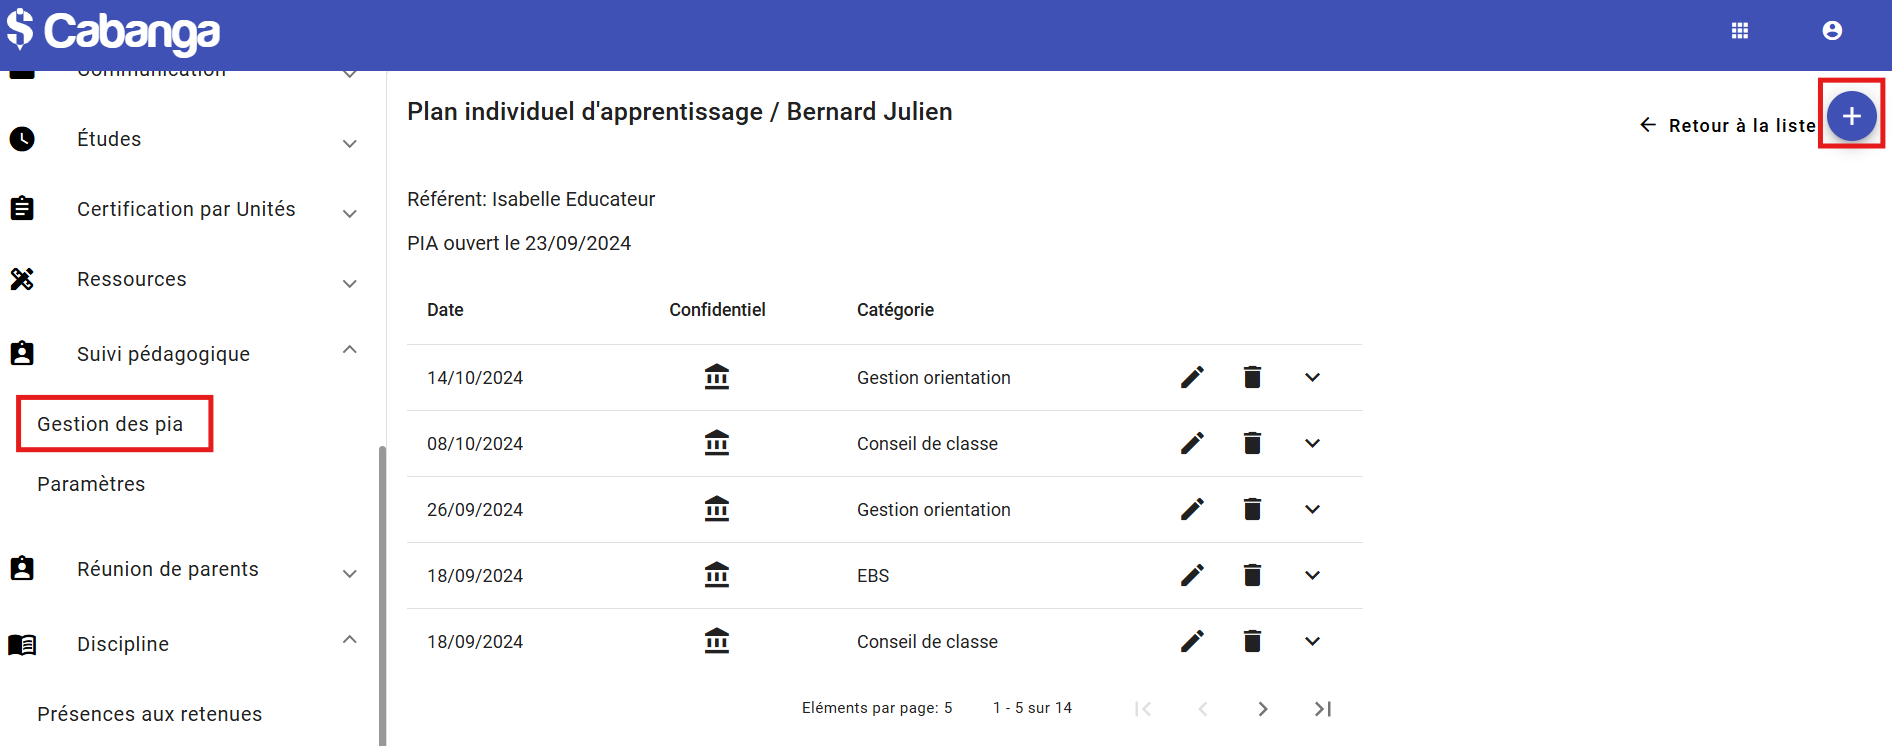Click confidential institution icon for 26/09/2024
1892x746 pixels.
click(x=717, y=509)
